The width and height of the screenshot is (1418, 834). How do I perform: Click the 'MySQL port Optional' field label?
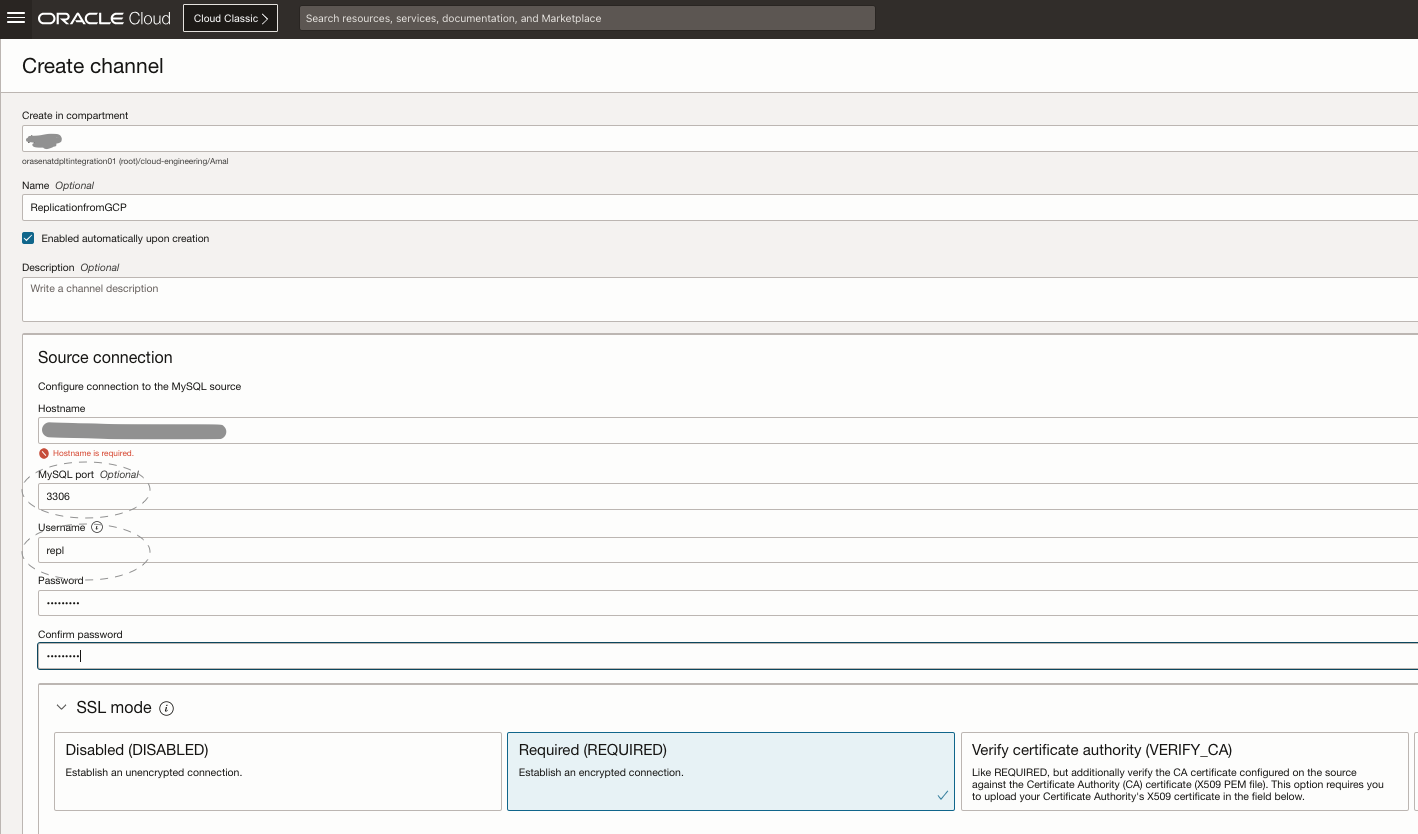pos(88,474)
